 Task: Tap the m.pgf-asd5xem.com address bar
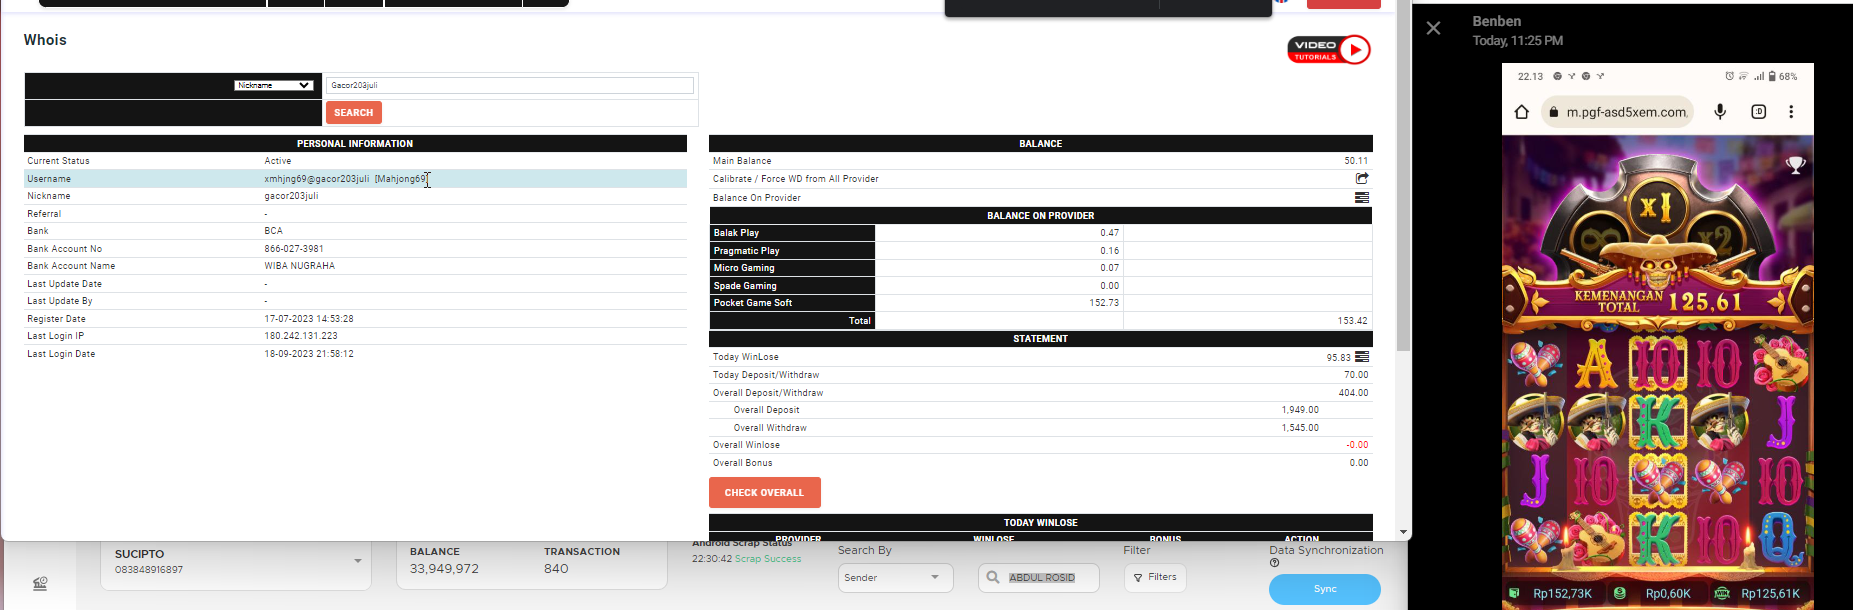point(1617,112)
